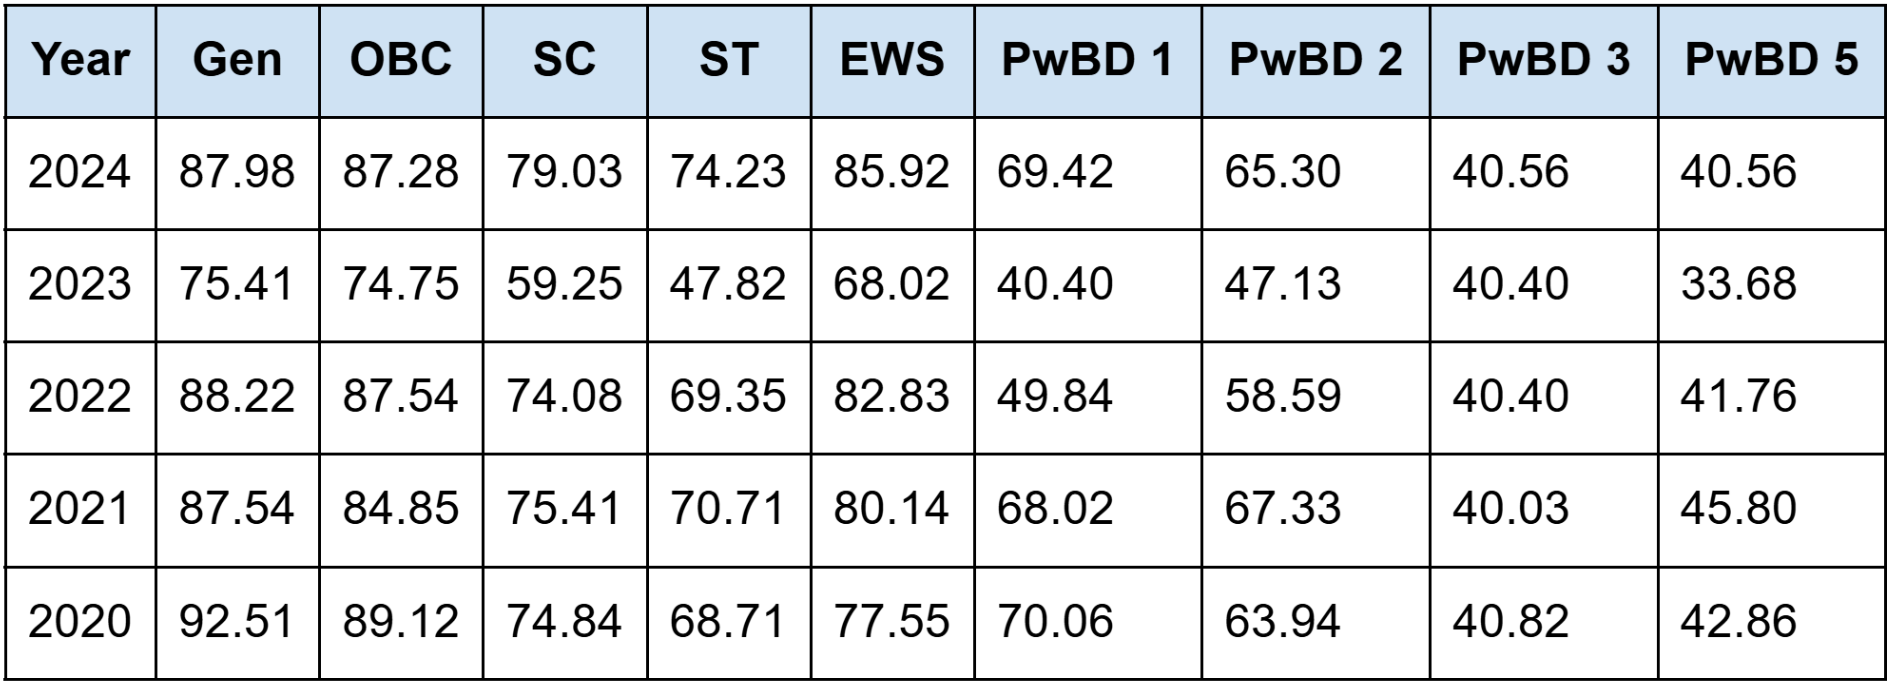Click the PwBD 1 column header

pyautogui.click(x=1087, y=60)
